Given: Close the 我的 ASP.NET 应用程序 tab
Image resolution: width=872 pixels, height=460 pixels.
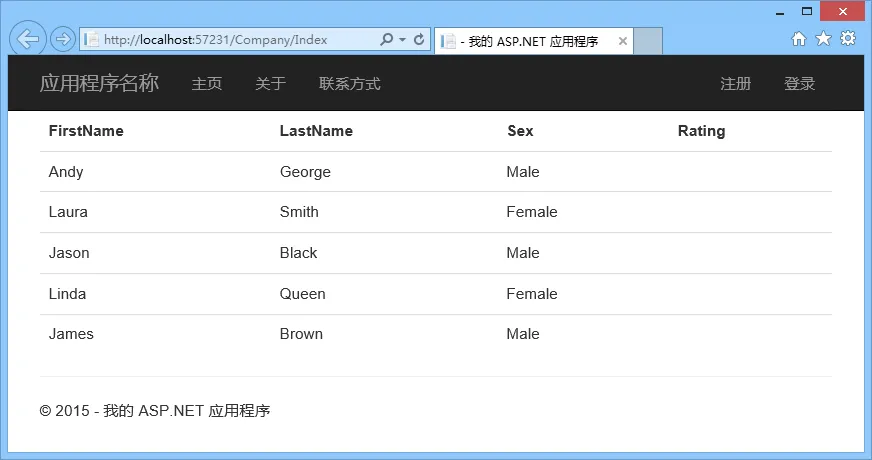Looking at the screenshot, I should pos(623,41).
